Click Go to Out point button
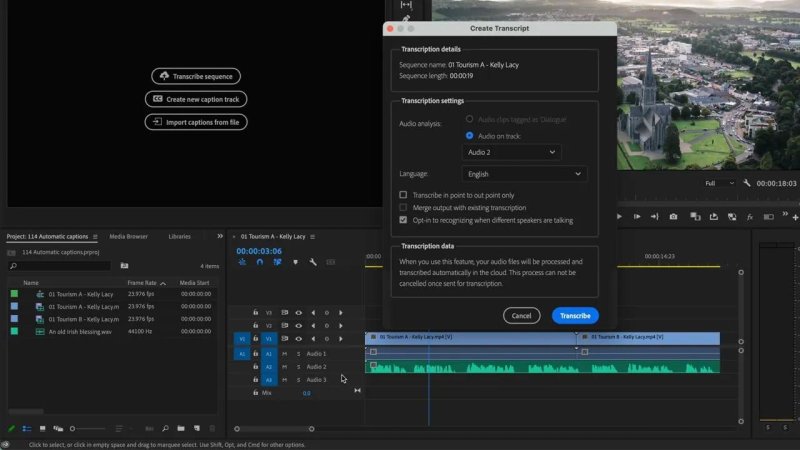 click(x=655, y=217)
